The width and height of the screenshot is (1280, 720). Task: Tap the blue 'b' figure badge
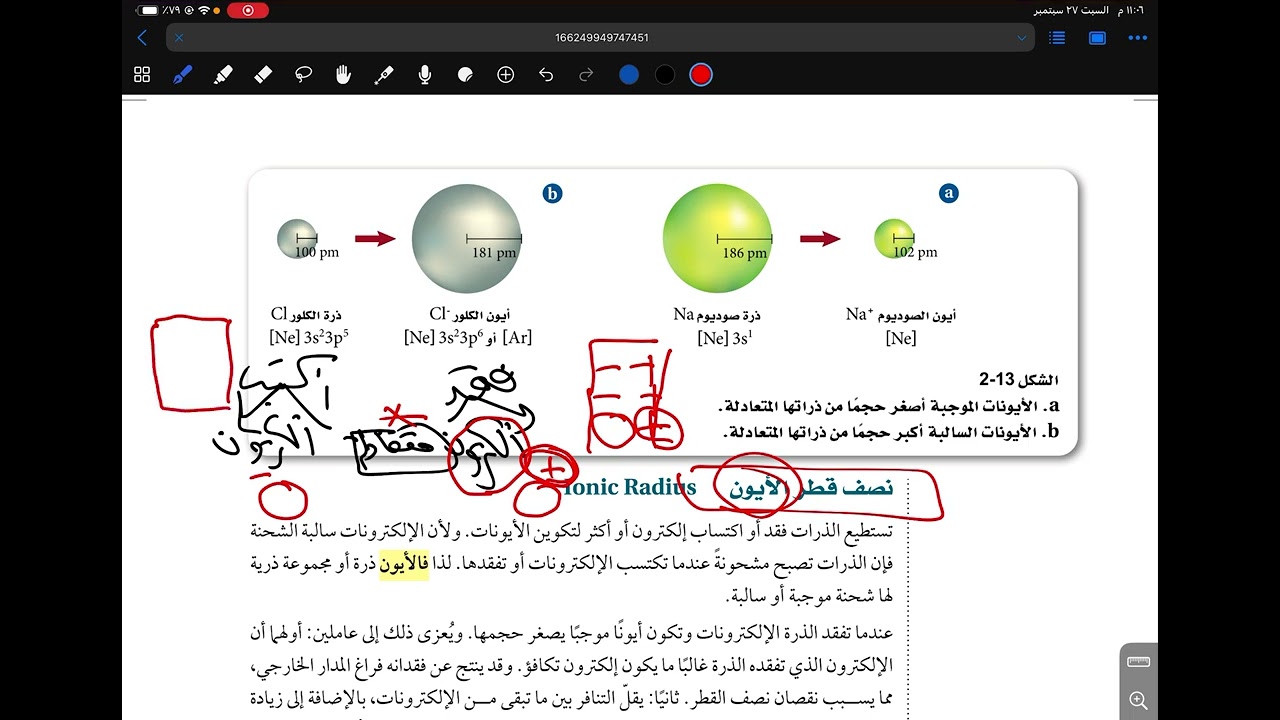coord(552,194)
